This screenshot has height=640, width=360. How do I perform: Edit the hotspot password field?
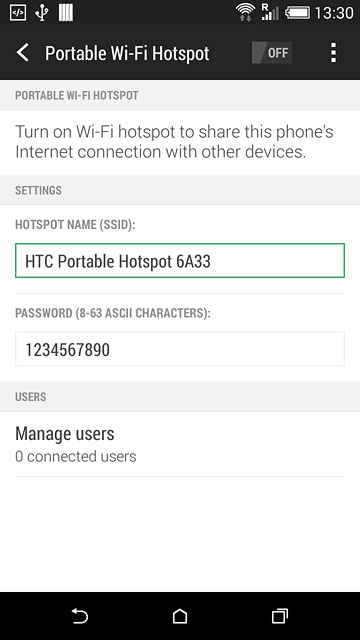point(180,349)
